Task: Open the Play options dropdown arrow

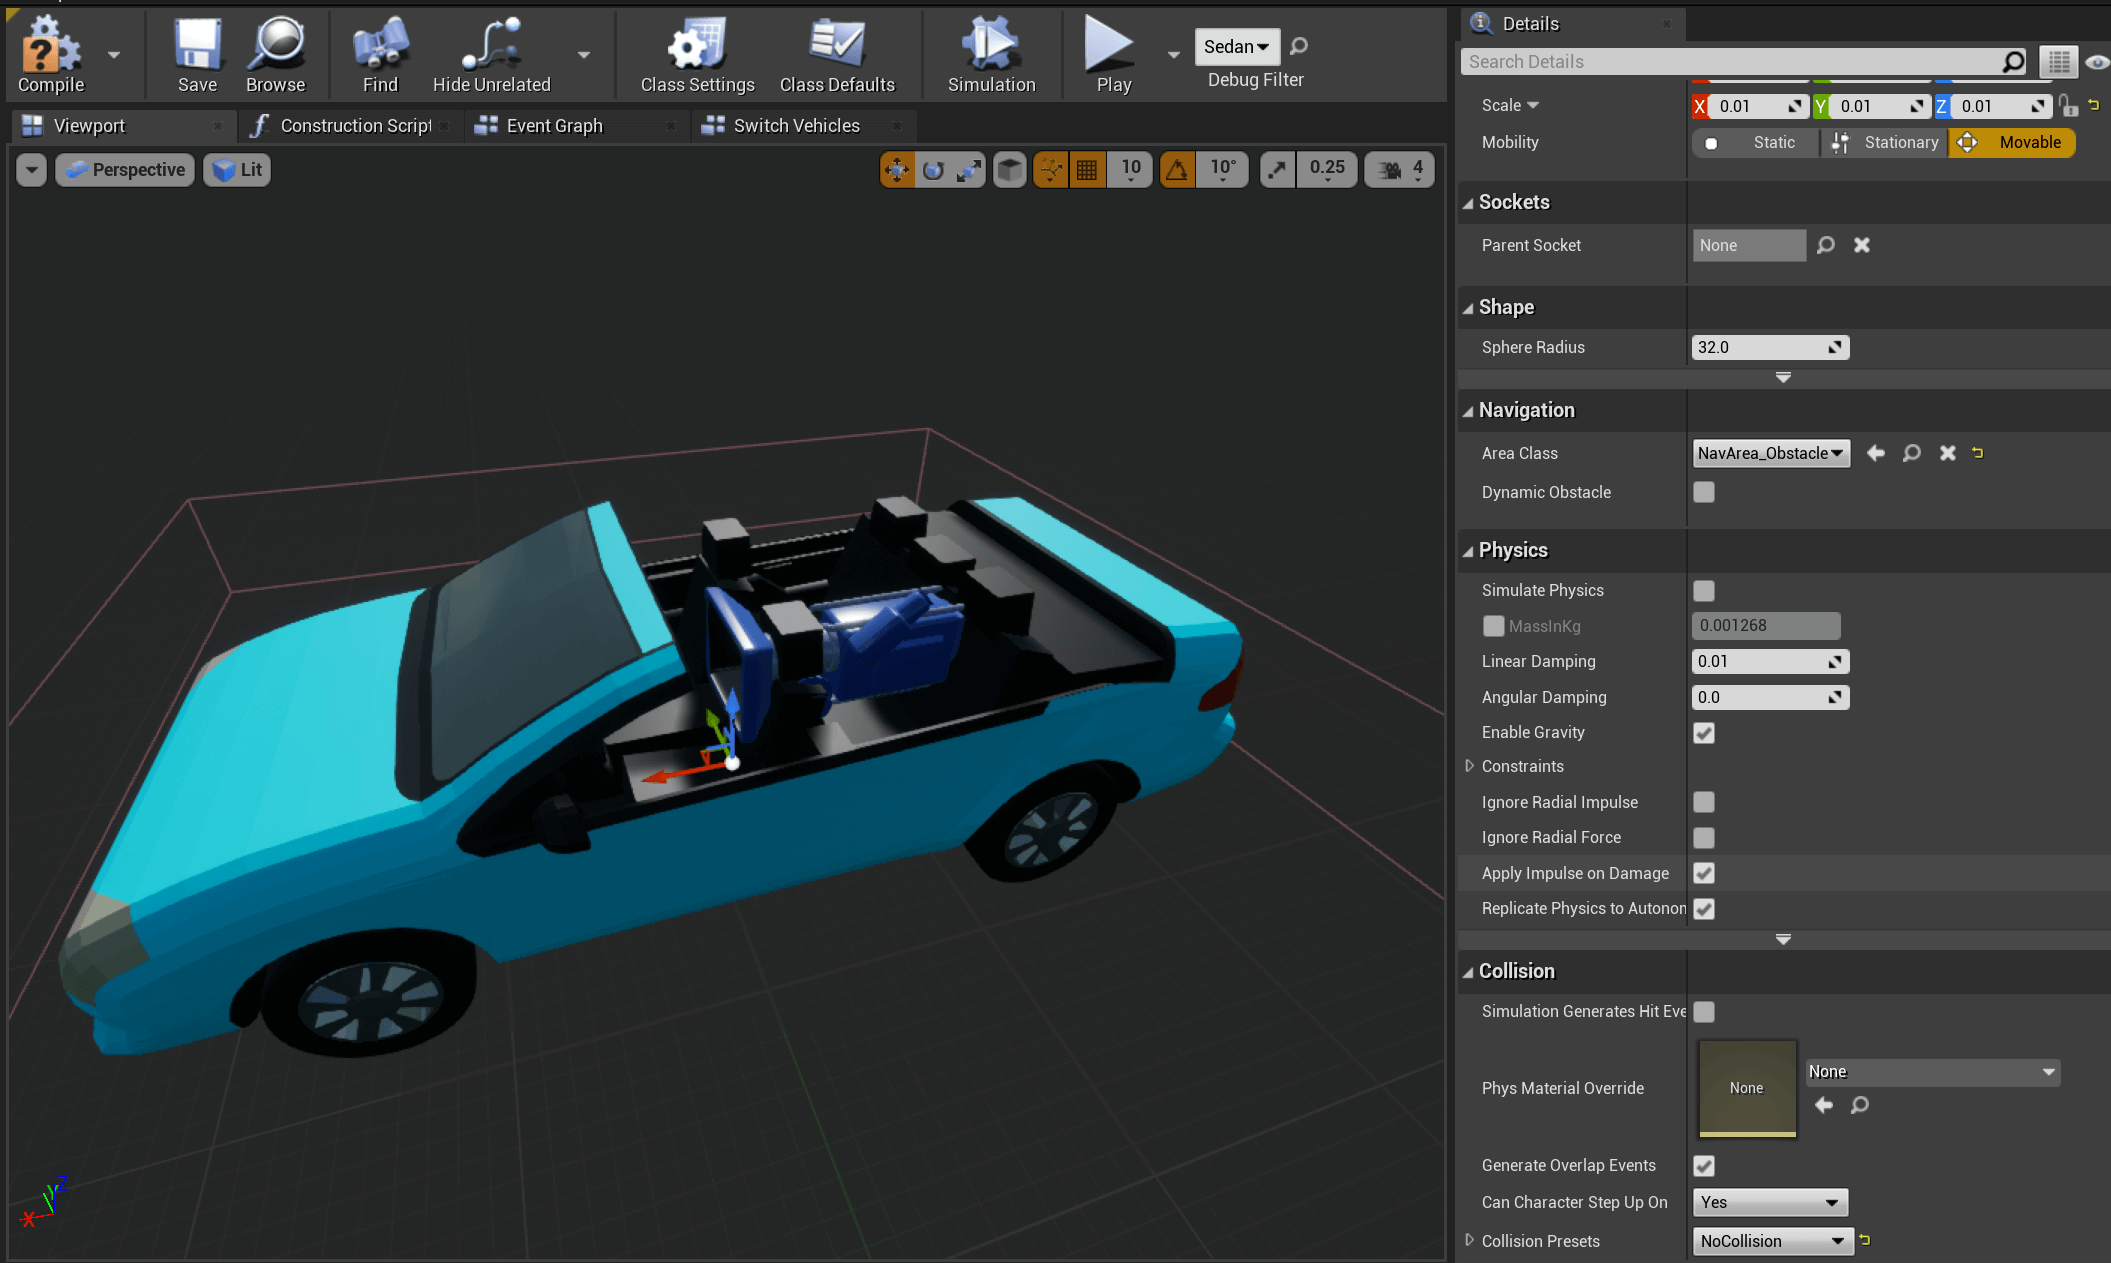Action: [x=1173, y=55]
